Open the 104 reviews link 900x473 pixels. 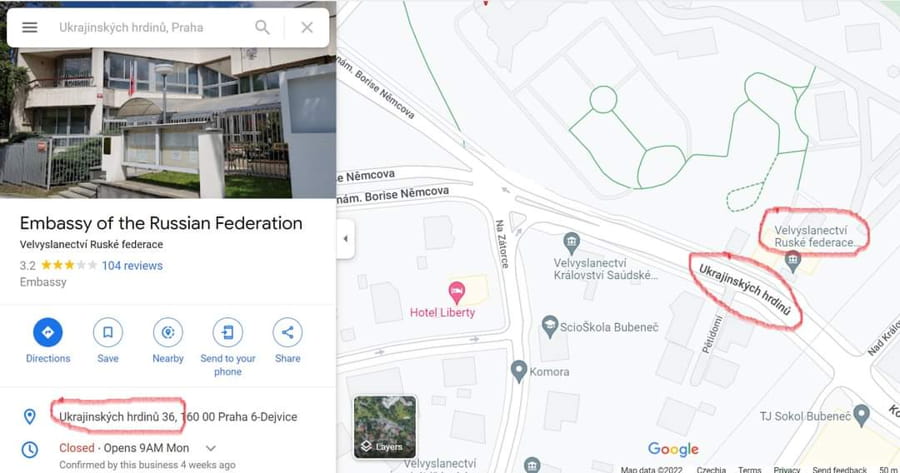(132, 266)
